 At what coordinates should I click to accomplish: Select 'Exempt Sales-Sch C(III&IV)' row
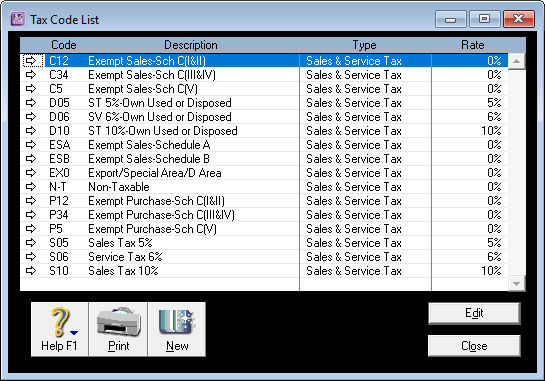[x=264, y=75]
